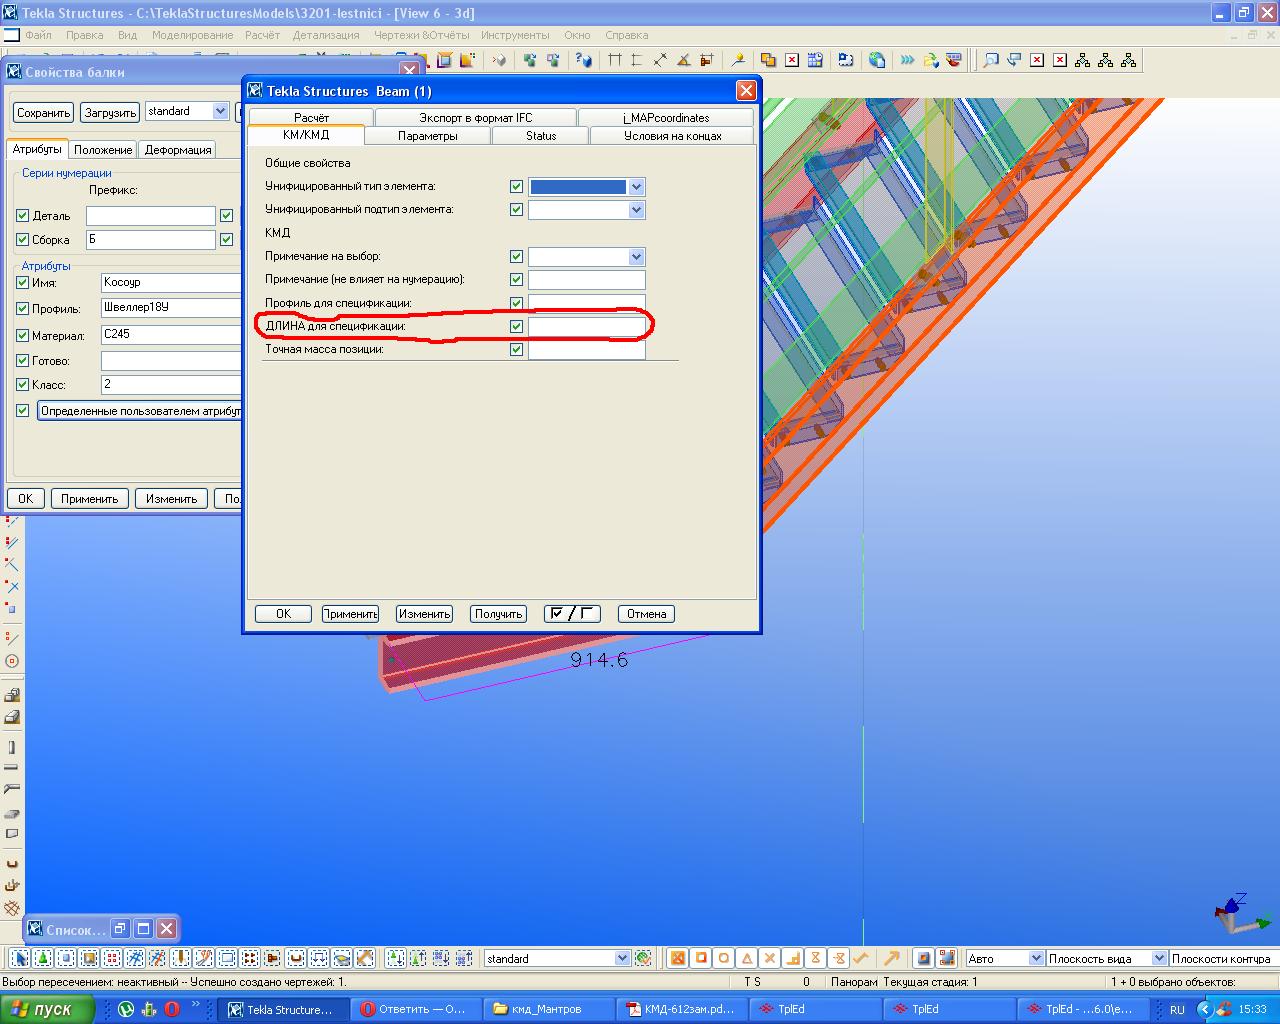The width and height of the screenshot is (1280, 1024).
Task: Toggle the Точная масса позиции checkbox
Action: coord(516,350)
